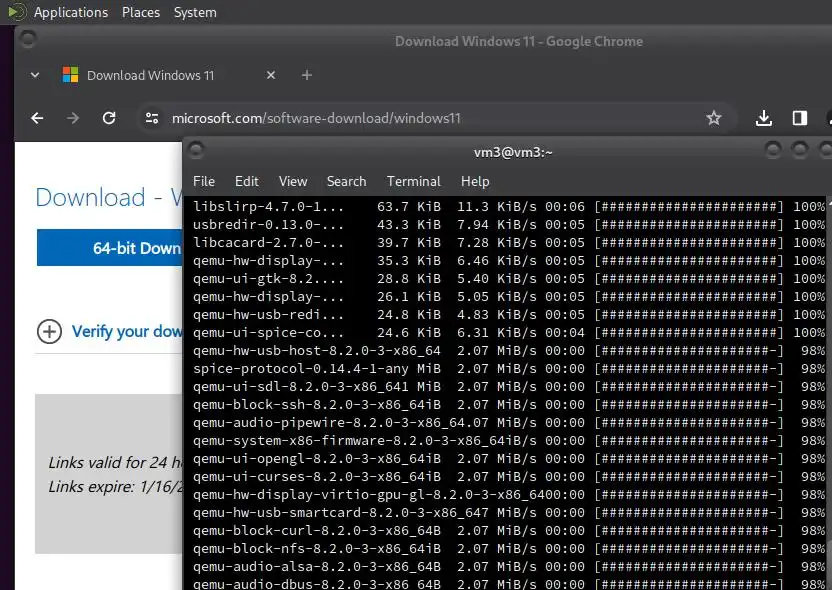Click the Links expire date text
The width and height of the screenshot is (832, 590).
(x=115, y=487)
